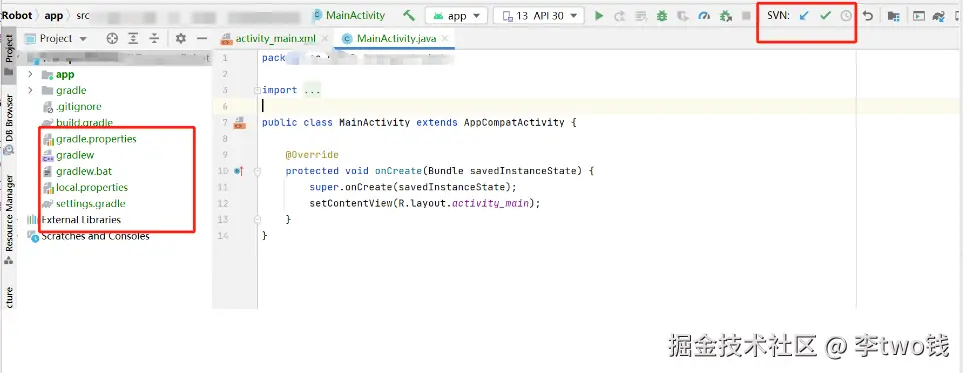The height and width of the screenshot is (373, 963).
Task: Click Attach Debugger to Android Process icon
Action: tap(725, 16)
